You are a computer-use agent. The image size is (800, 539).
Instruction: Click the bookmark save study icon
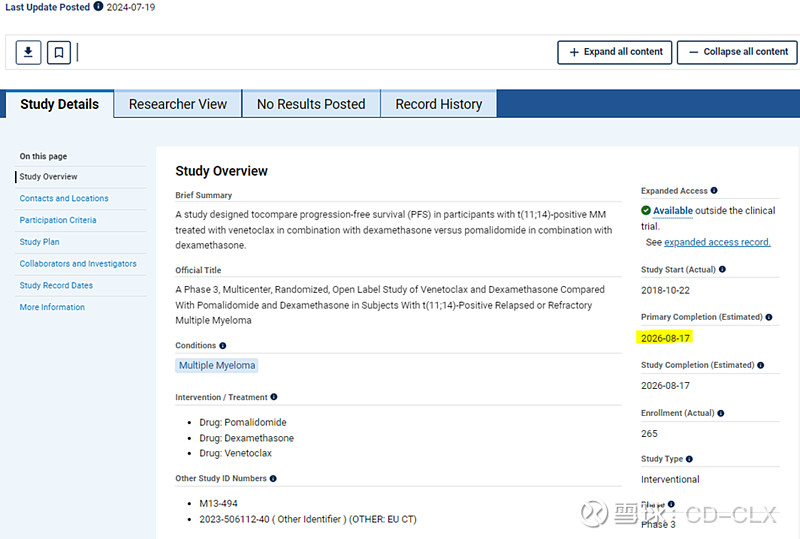[x=59, y=52]
